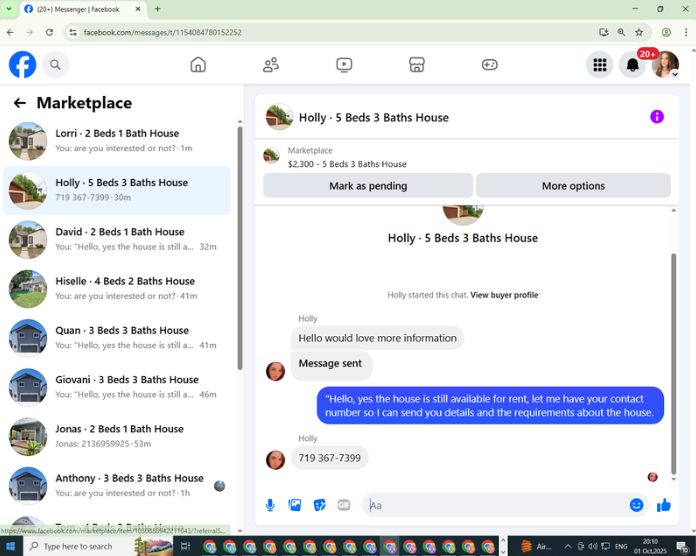Click the conversation list scrollbar
696x556 pixels.
click(240, 248)
